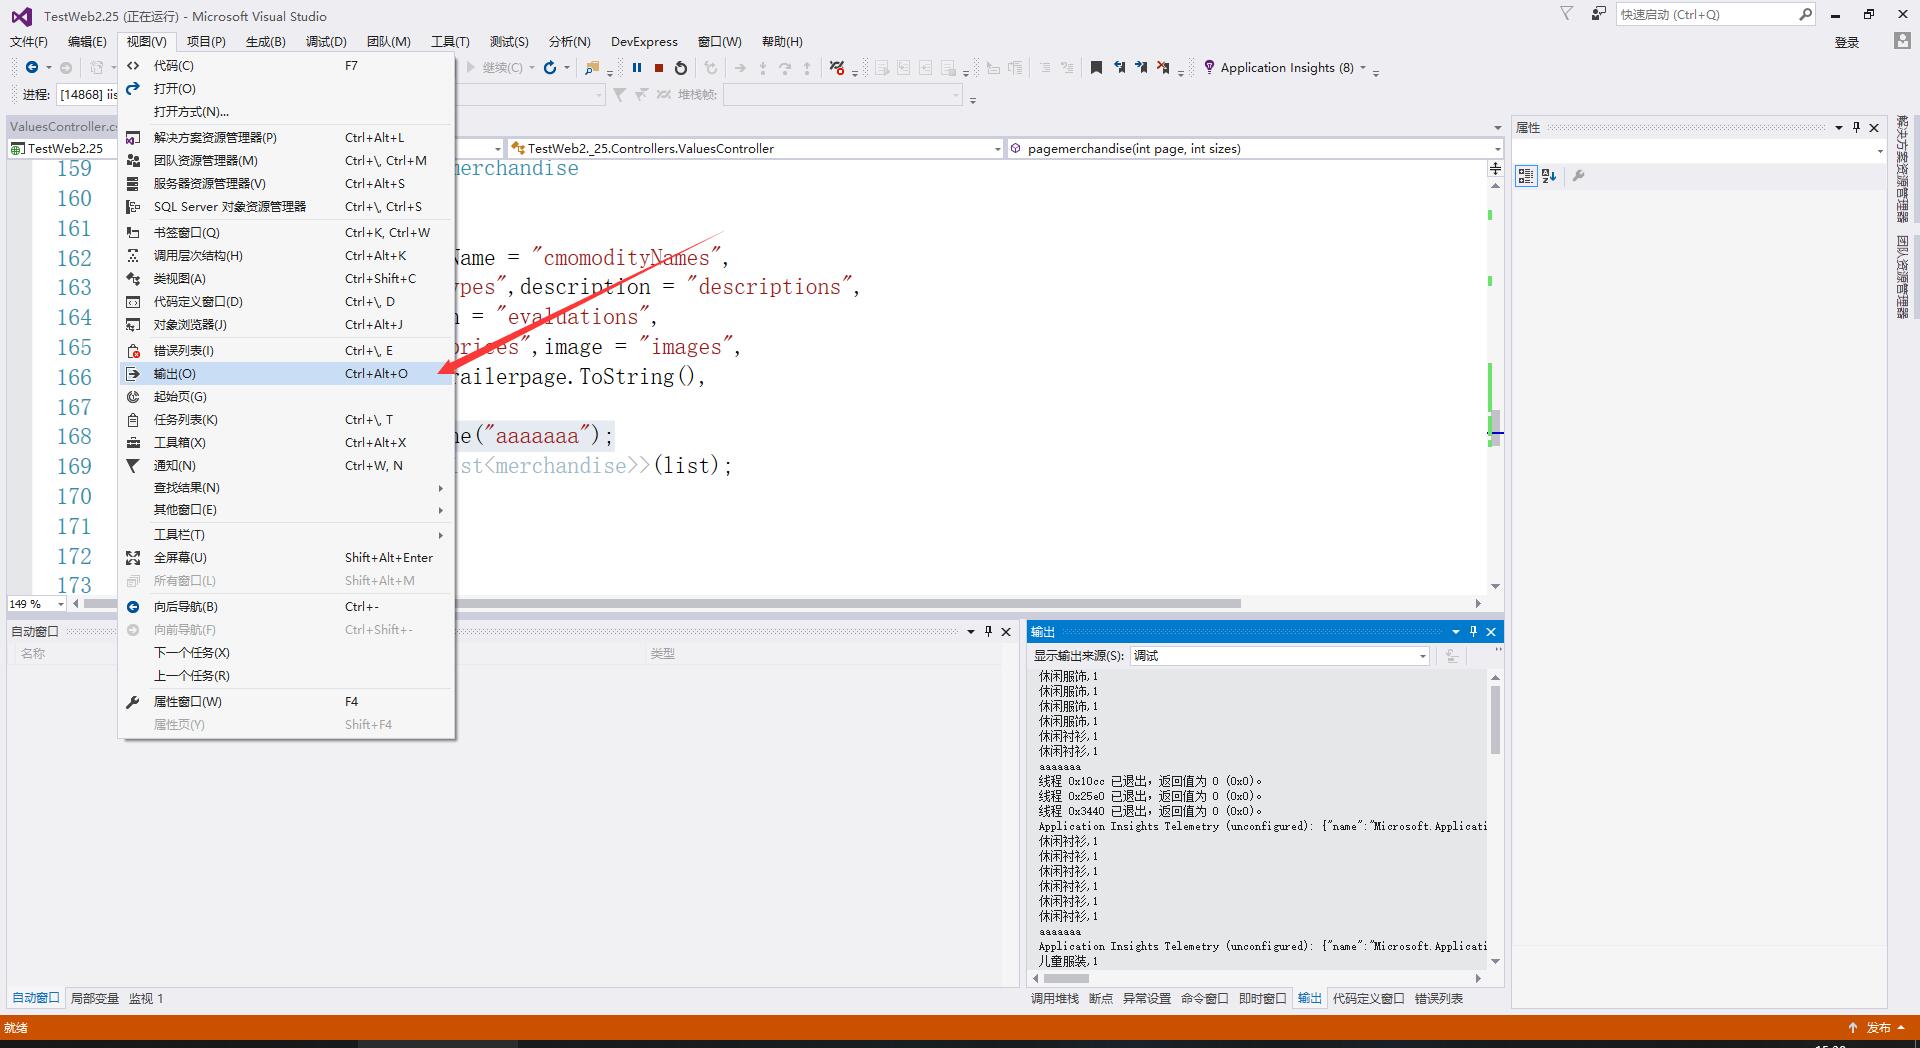This screenshot has height=1048, width=1920.
Task: Switch to the 监视 1 tab
Action: [x=146, y=998]
